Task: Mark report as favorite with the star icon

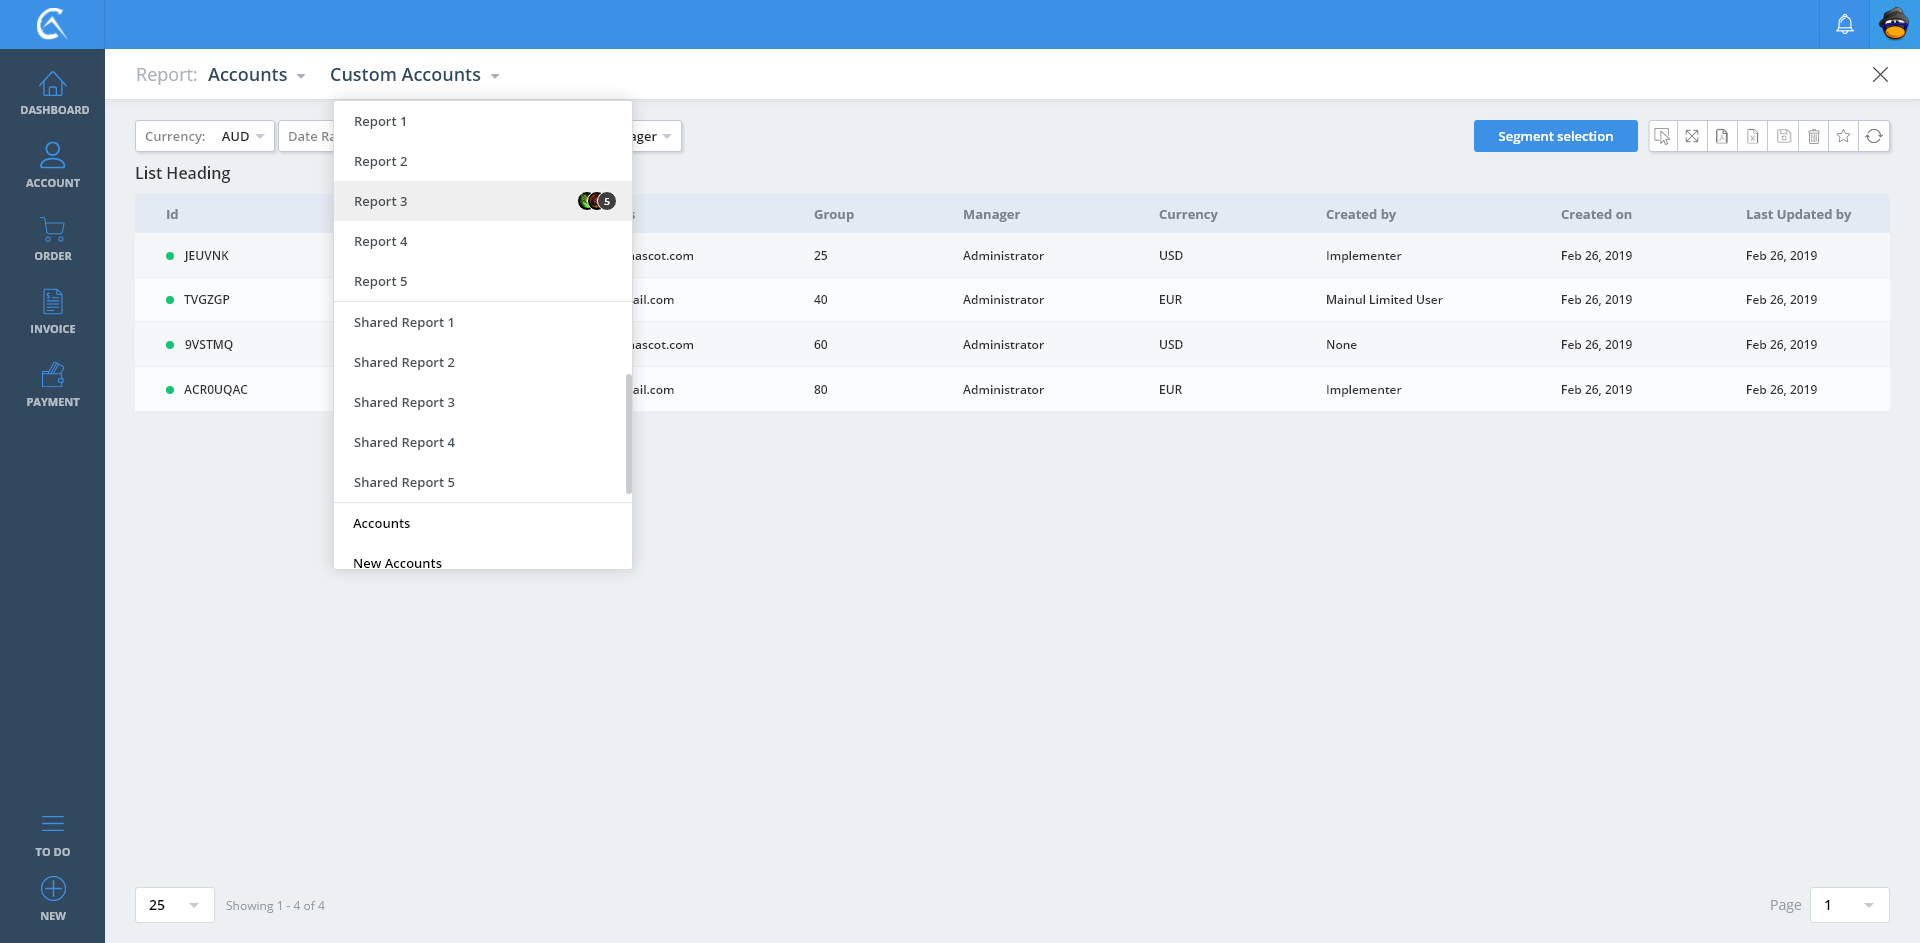Action: [x=1843, y=136]
